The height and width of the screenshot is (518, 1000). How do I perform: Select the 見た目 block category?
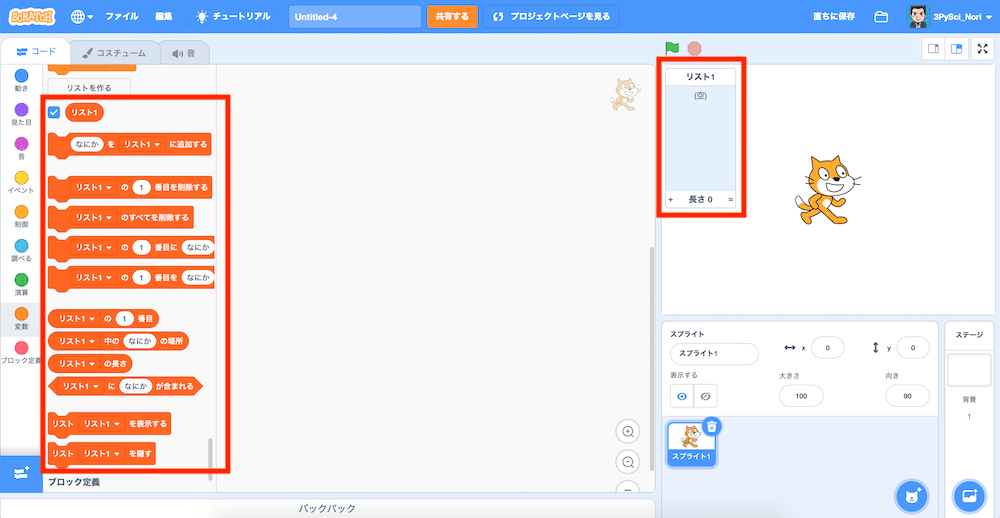pos(22,114)
